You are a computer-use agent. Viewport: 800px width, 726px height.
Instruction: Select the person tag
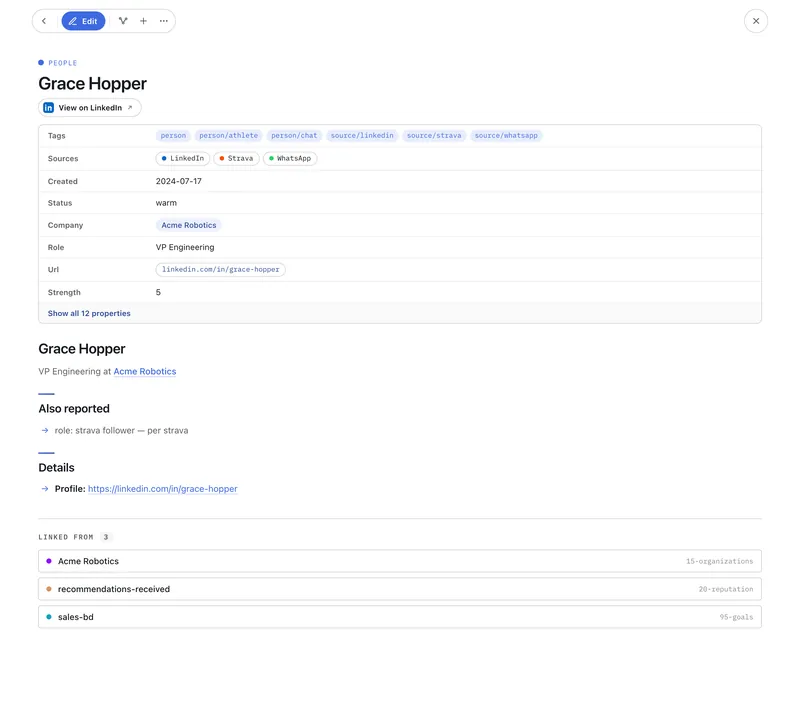[x=173, y=136]
